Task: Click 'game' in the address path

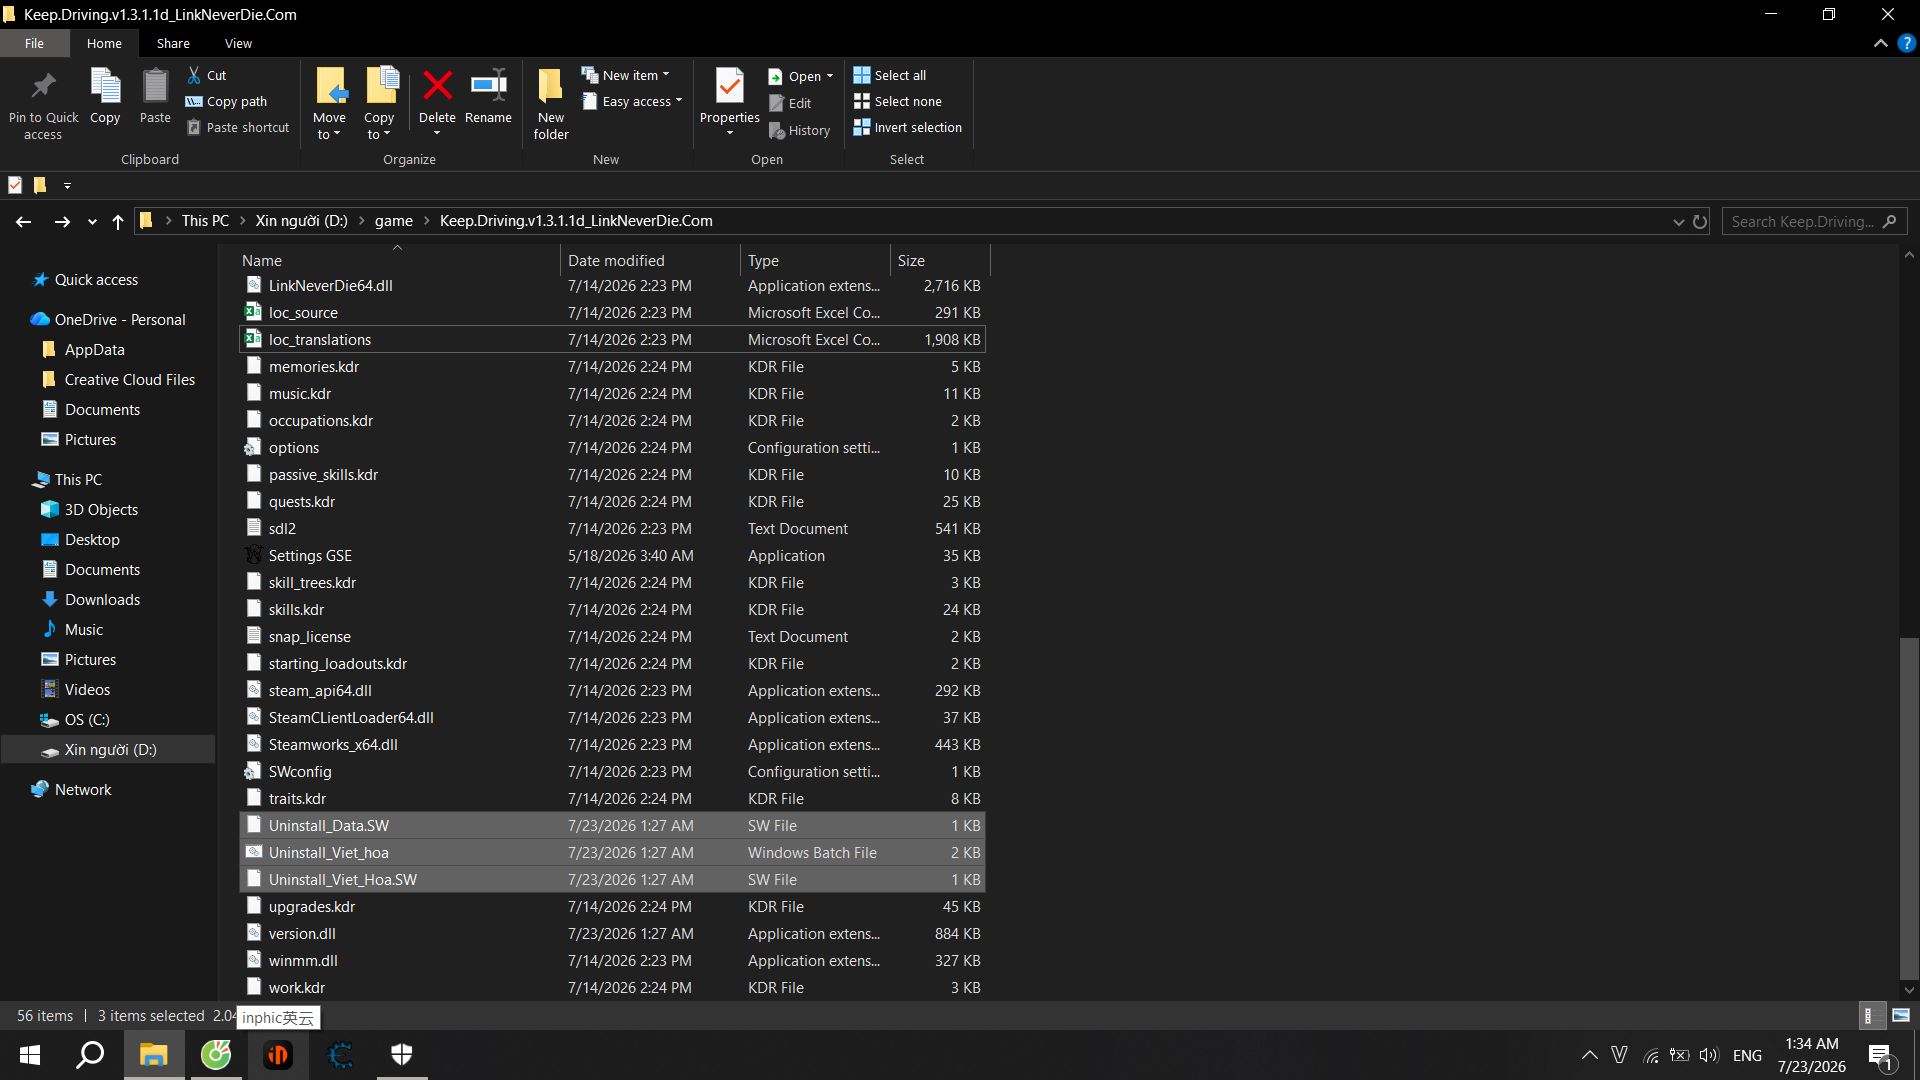Action: click(x=394, y=221)
